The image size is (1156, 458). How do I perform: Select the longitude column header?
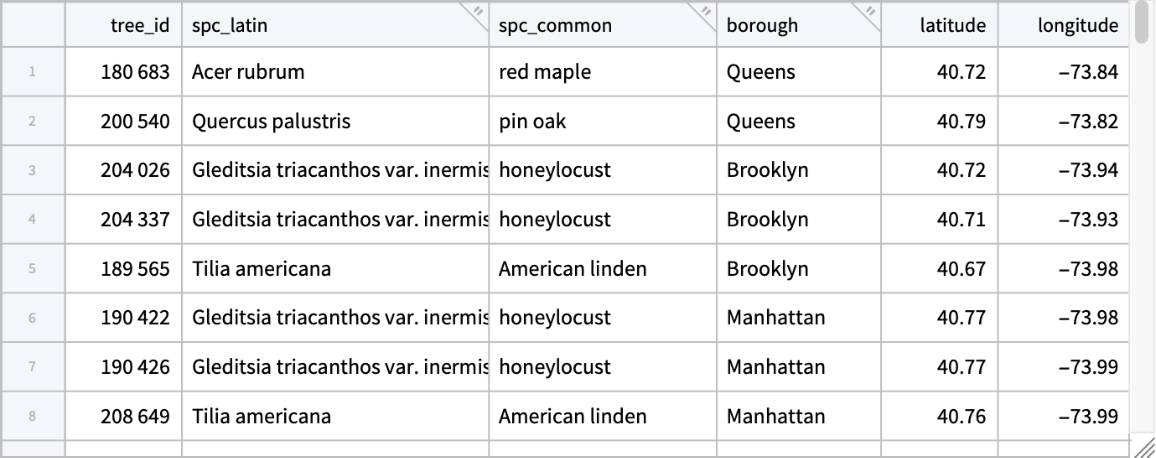1063,26
